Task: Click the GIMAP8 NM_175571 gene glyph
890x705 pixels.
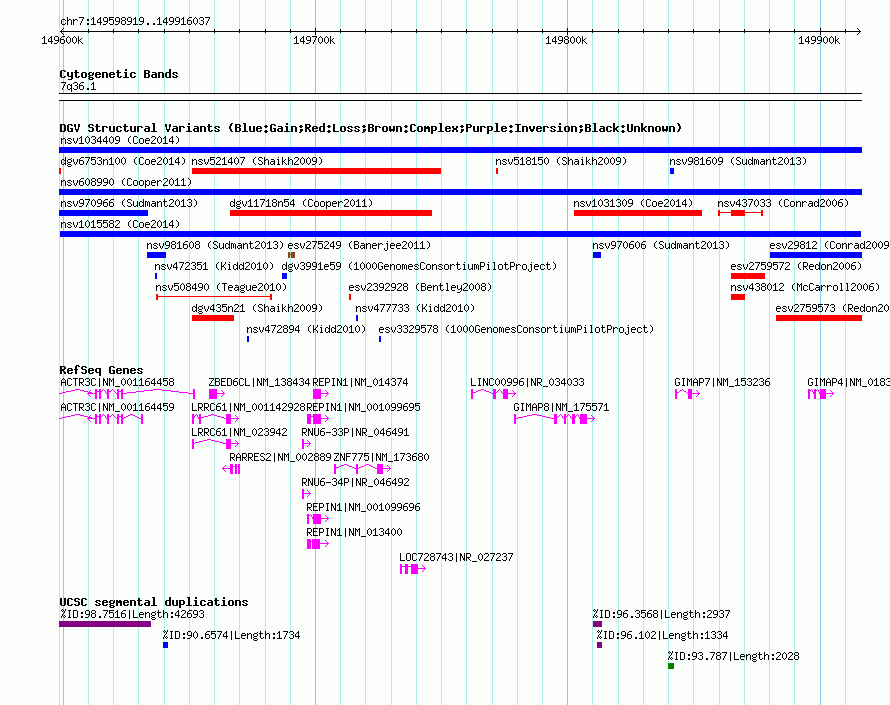Action: point(555,419)
